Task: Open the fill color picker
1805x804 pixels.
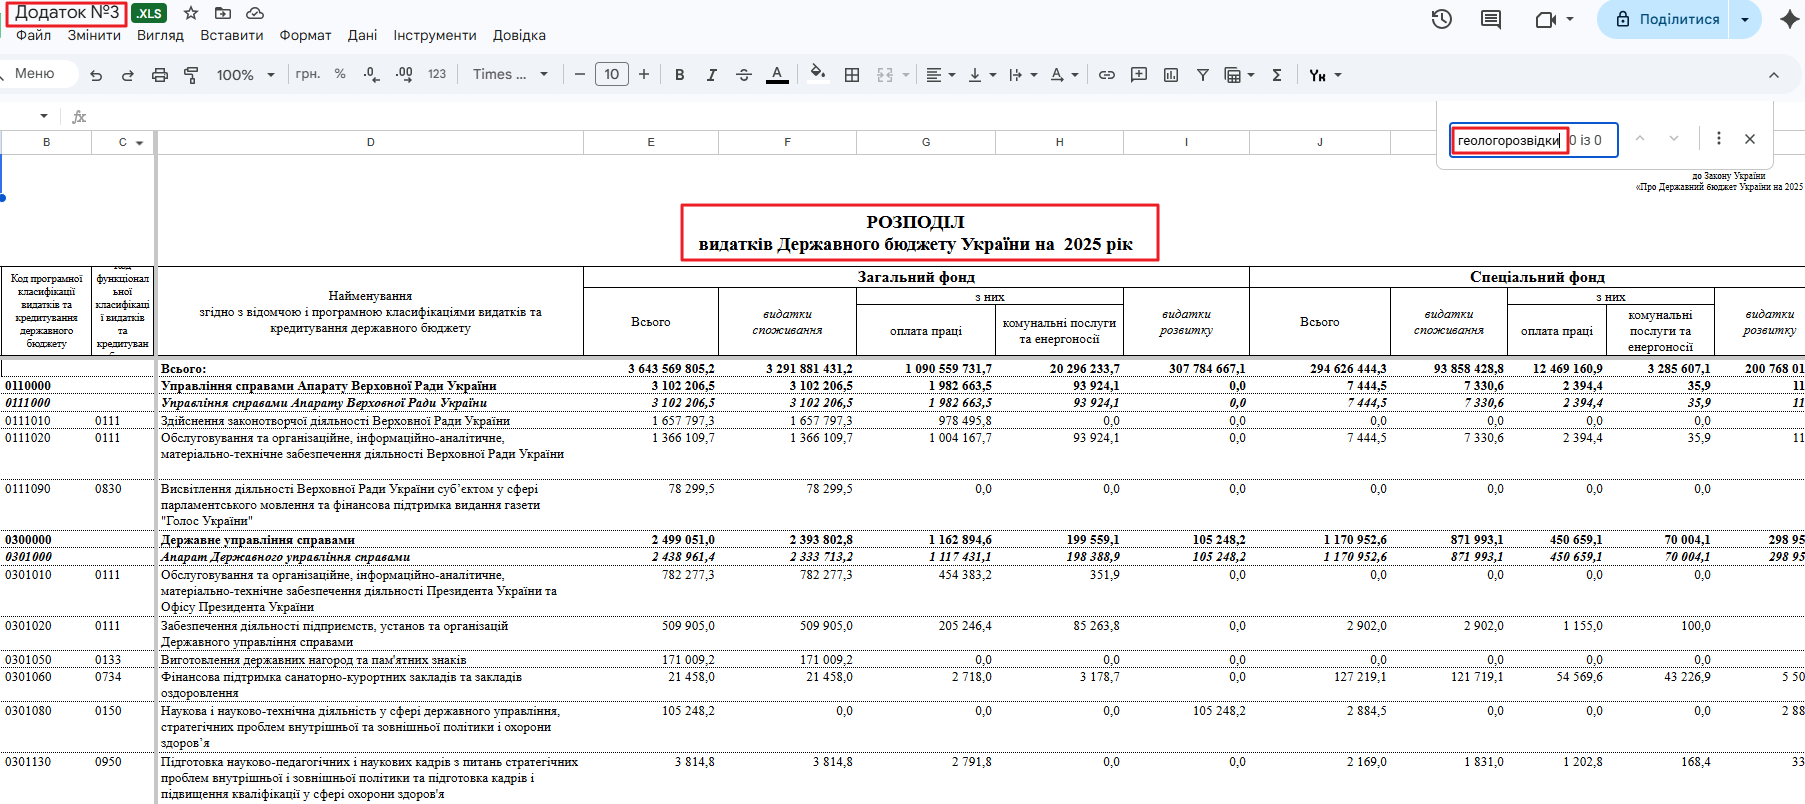Action: pos(818,75)
